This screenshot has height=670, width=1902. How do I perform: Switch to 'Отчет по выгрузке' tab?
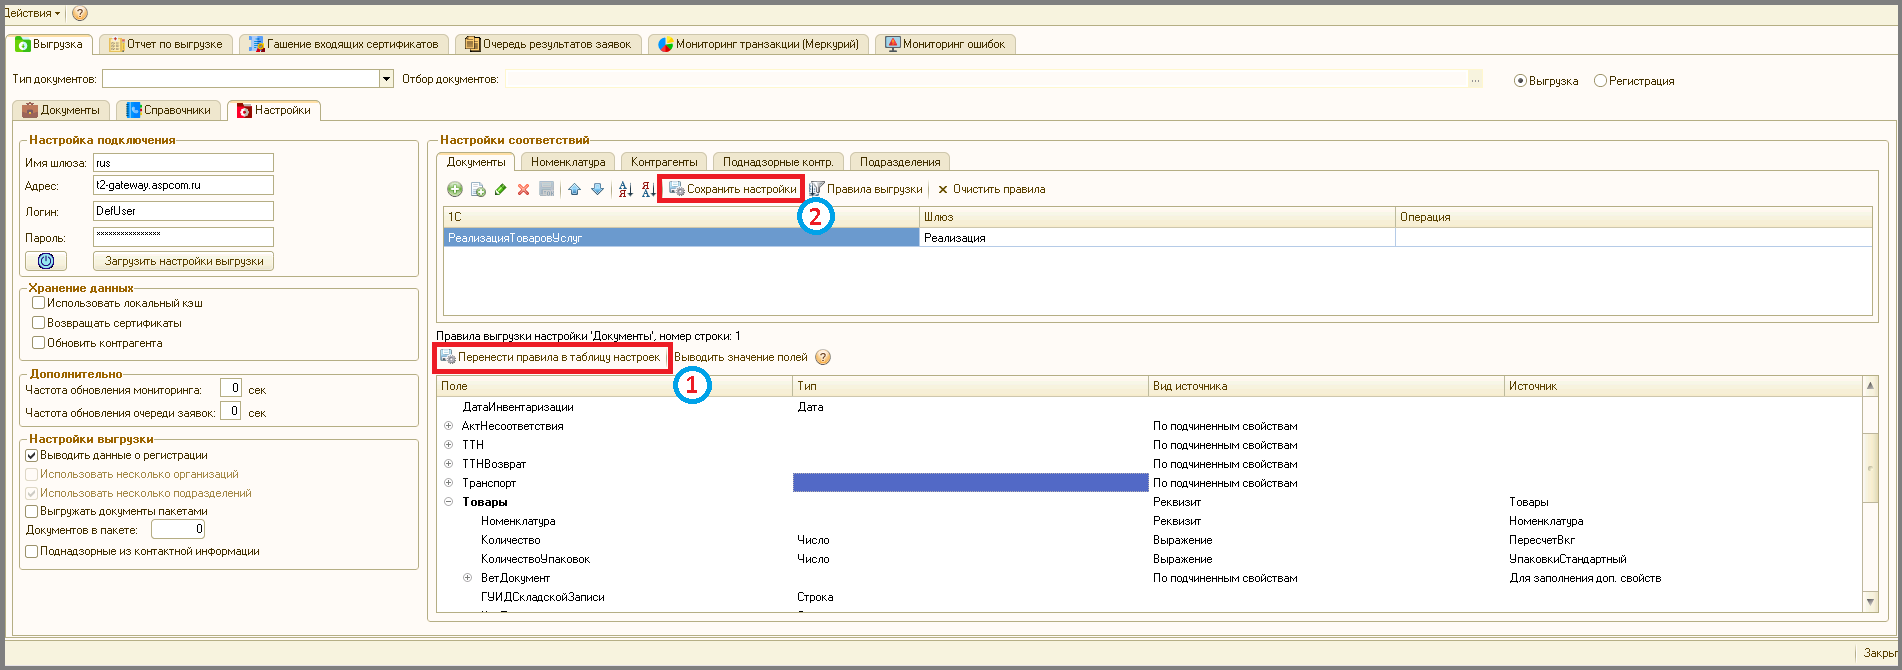167,44
